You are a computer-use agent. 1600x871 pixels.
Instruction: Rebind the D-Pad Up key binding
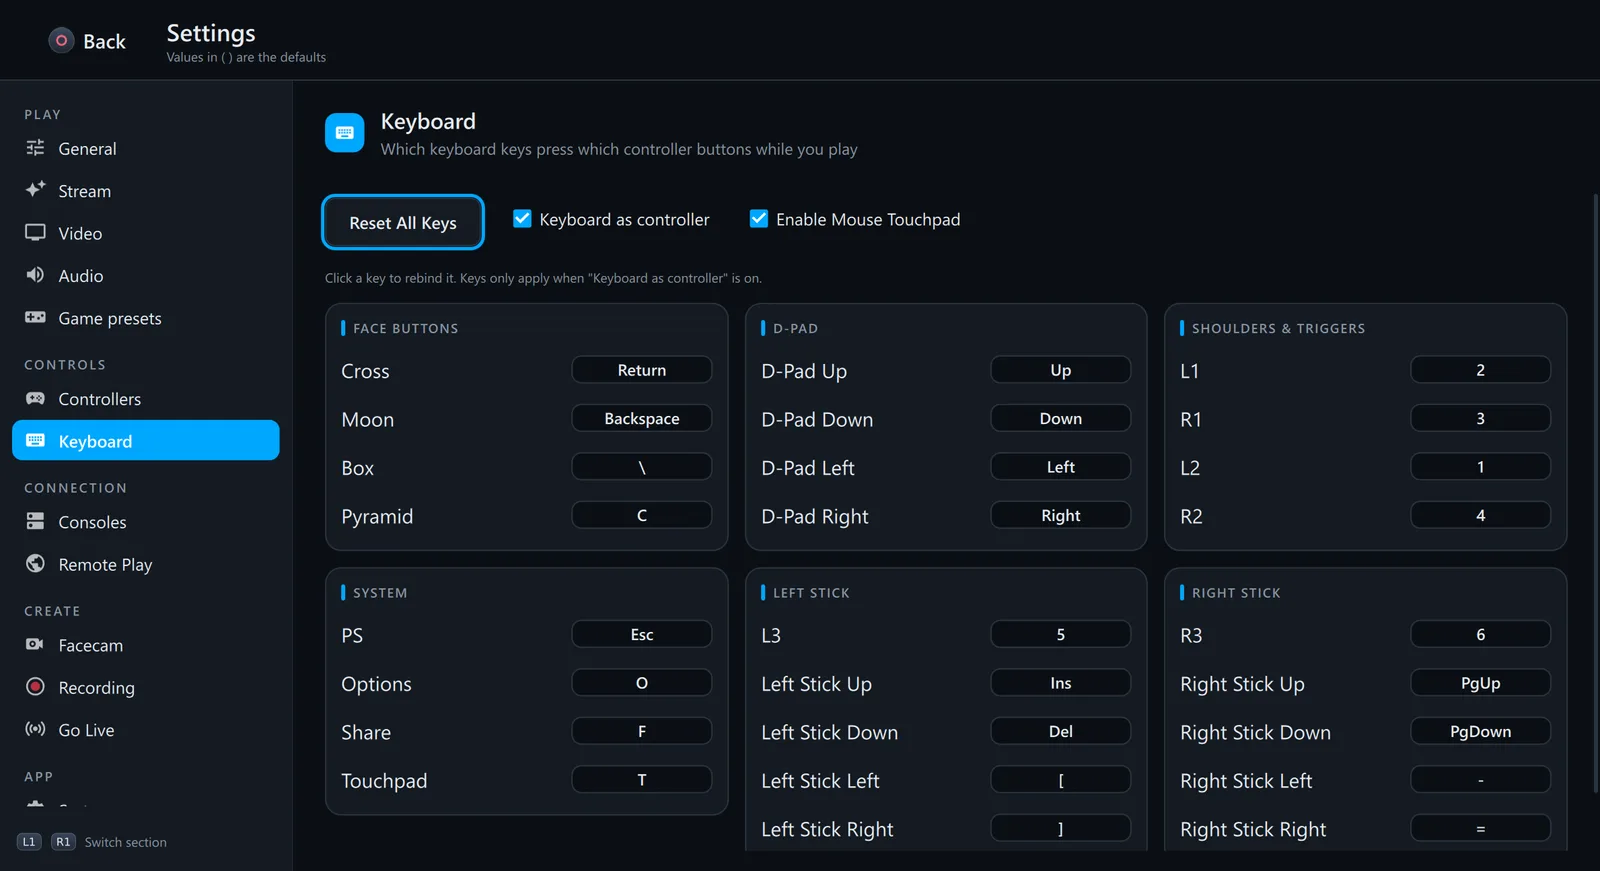1061,370
